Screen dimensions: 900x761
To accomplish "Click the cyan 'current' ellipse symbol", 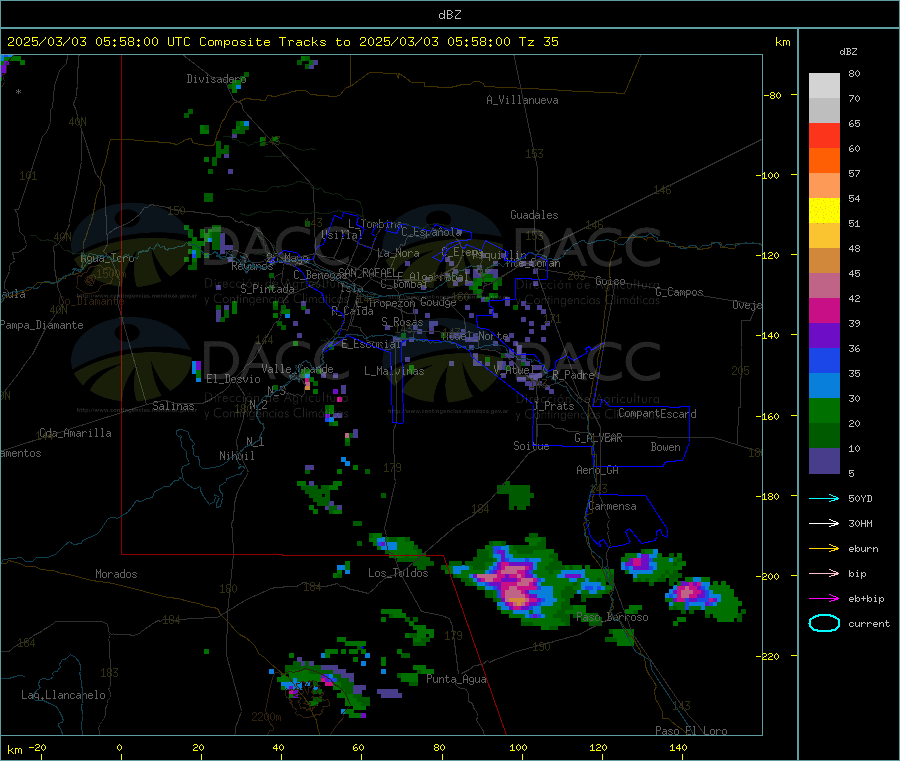I will [824, 623].
